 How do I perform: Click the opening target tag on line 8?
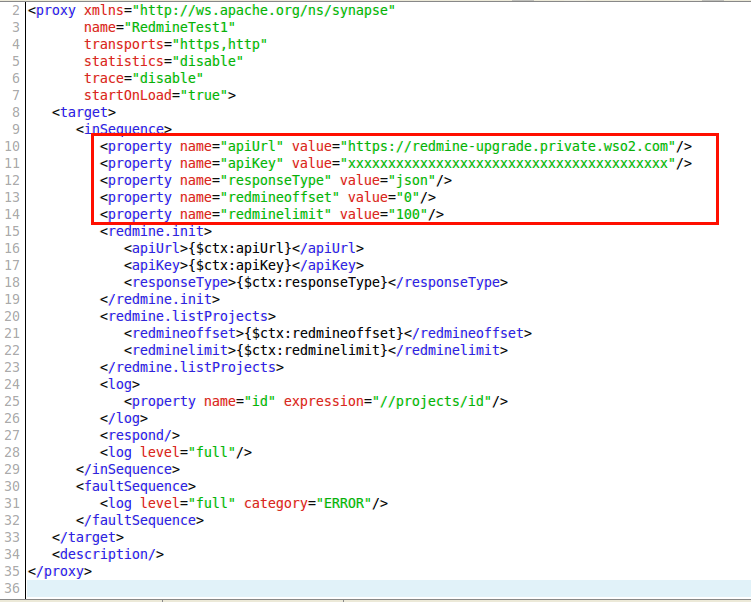(84, 112)
